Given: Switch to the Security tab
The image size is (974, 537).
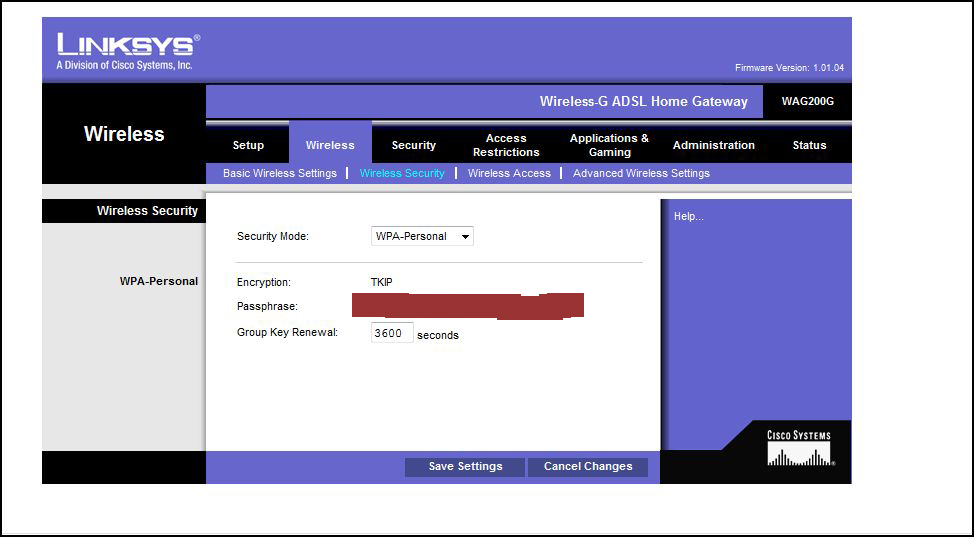Looking at the screenshot, I should point(413,145).
